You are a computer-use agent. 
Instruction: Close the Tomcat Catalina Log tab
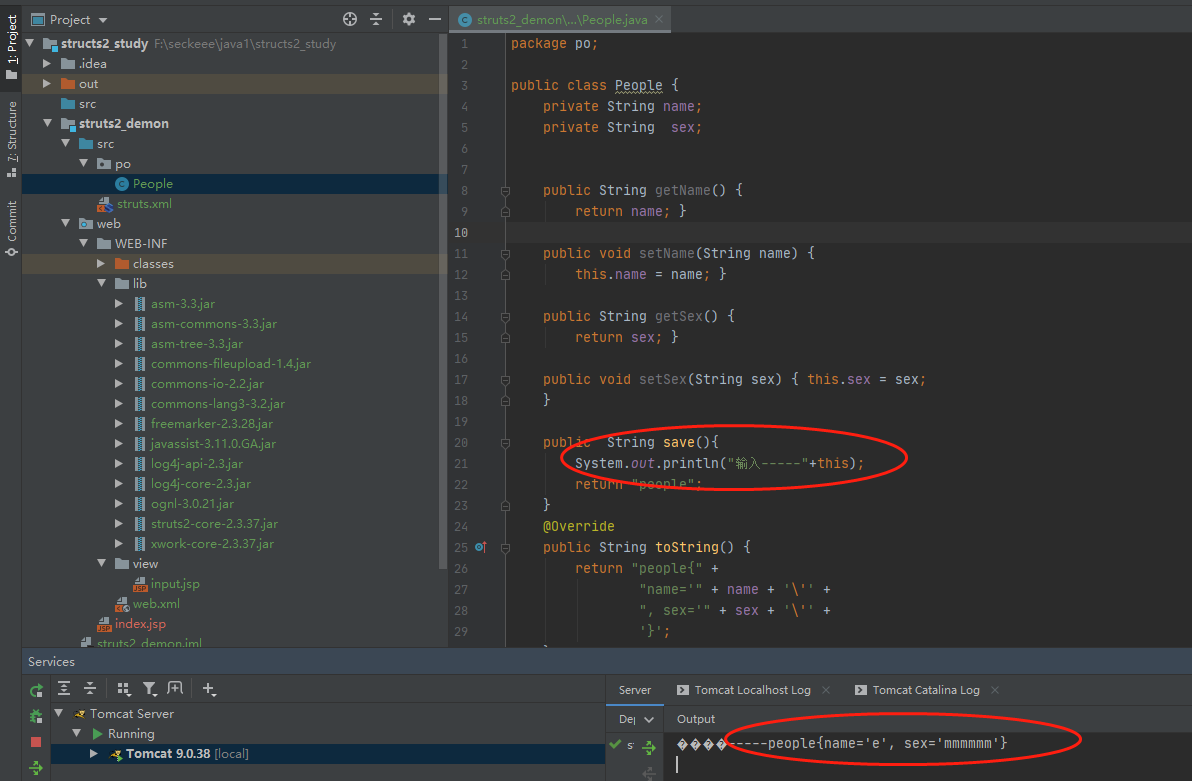995,690
